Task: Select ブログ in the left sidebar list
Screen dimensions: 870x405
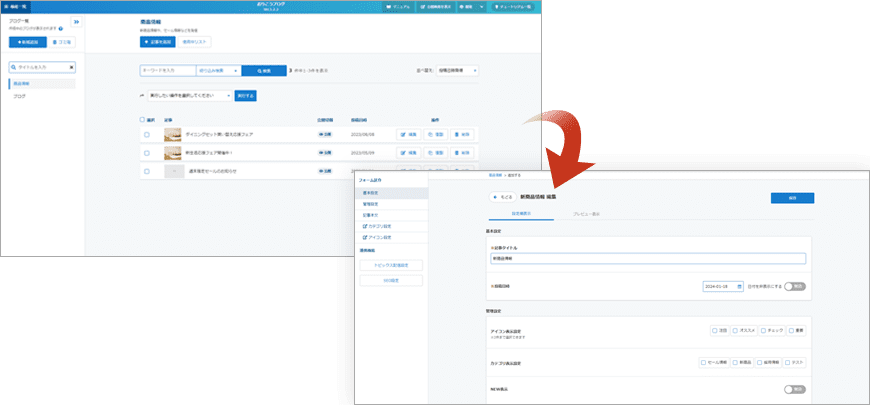Action: click(x=20, y=97)
